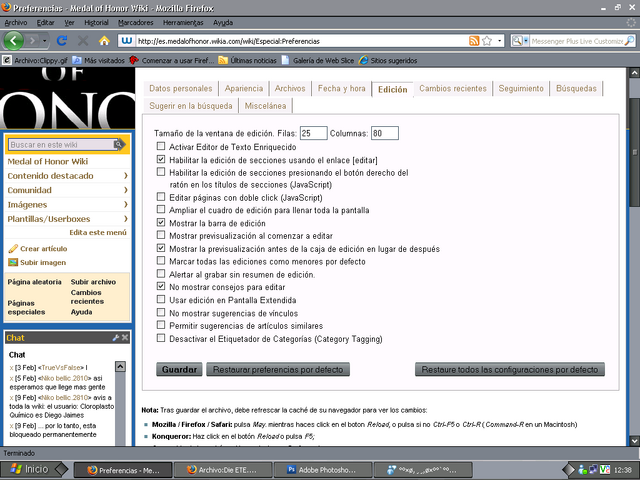Open the Inicio start menu
Image resolution: width=640 pixels, height=480 pixels.
click(29, 469)
